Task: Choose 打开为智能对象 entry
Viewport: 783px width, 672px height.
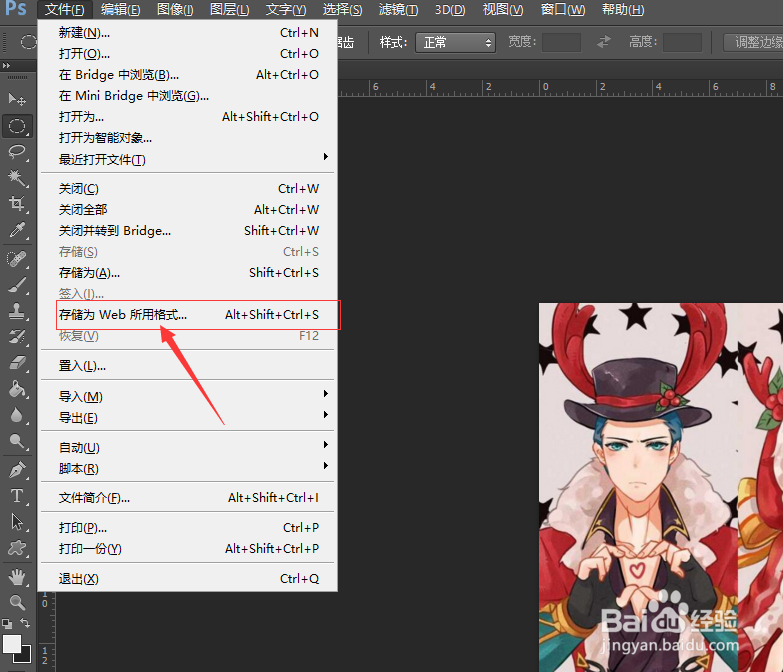Action: tap(188, 138)
